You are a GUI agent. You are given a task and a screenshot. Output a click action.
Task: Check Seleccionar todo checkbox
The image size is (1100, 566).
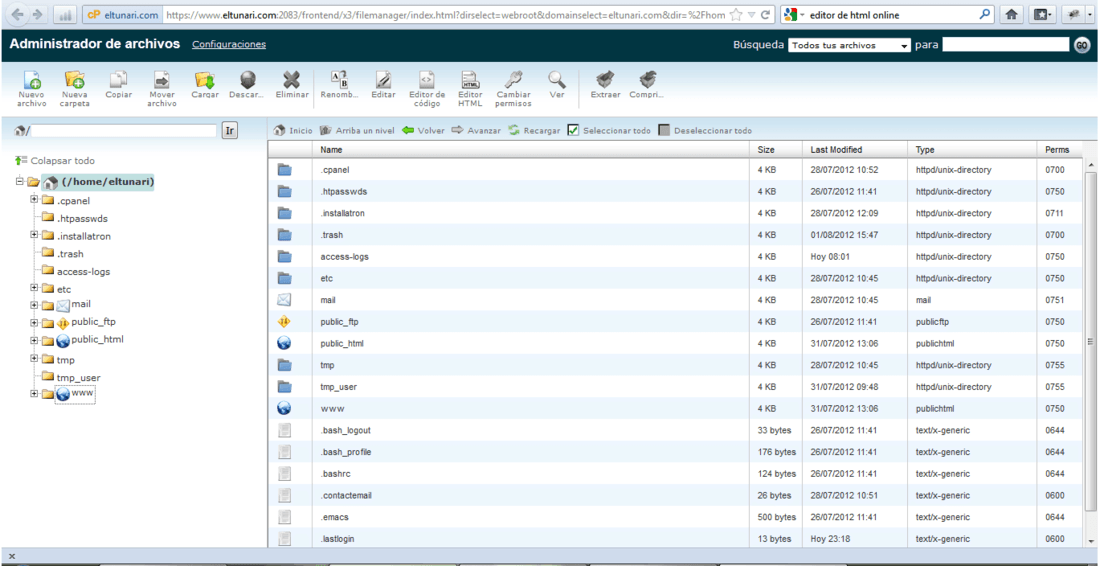[573, 130]
